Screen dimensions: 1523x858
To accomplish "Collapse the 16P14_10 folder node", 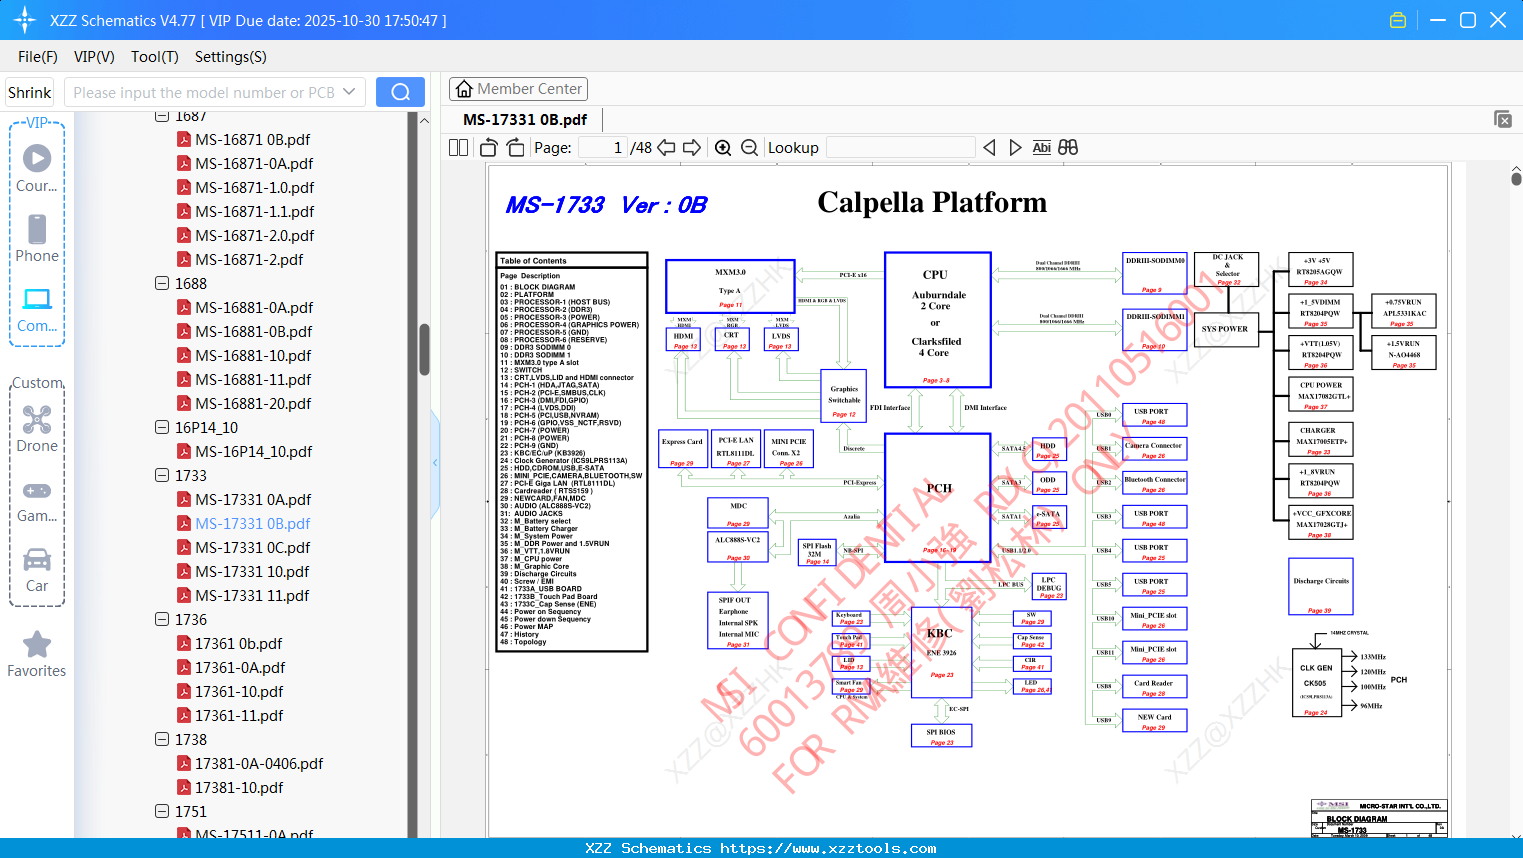I will tap(162, 427).
